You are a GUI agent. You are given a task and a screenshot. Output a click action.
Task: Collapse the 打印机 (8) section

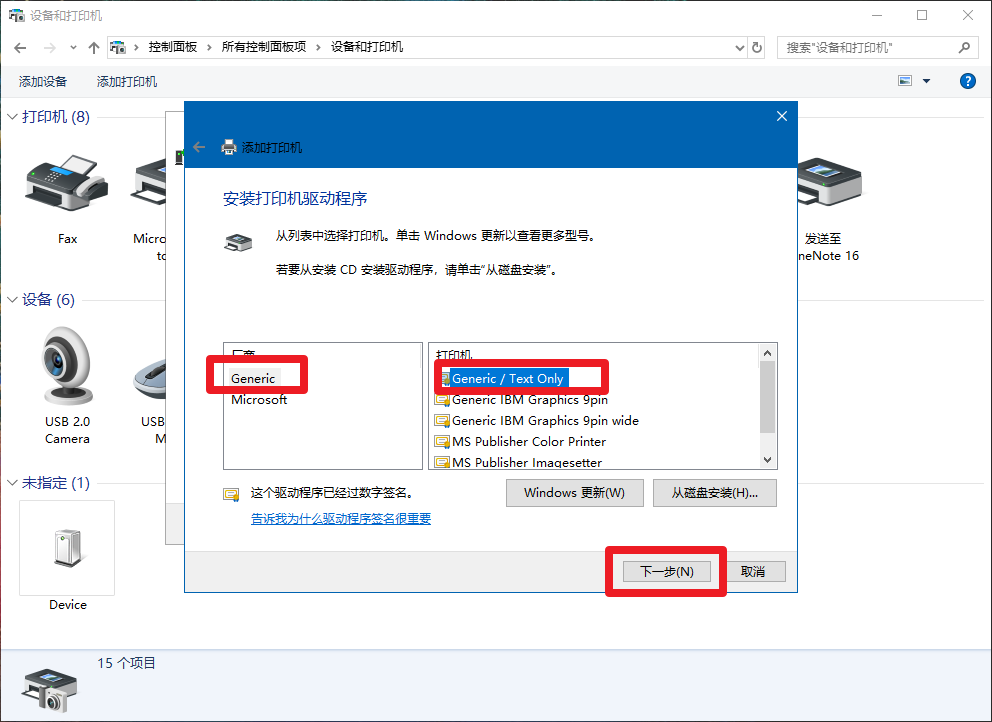coord(12,117)
